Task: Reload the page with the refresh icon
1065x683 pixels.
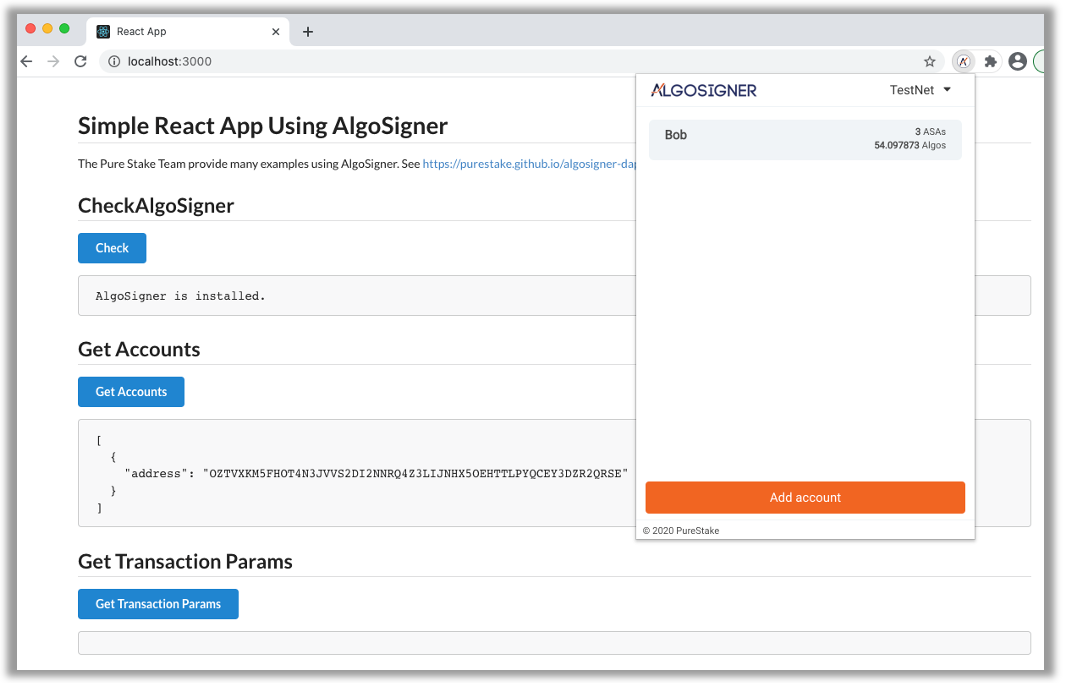Action: coord(80,61)
